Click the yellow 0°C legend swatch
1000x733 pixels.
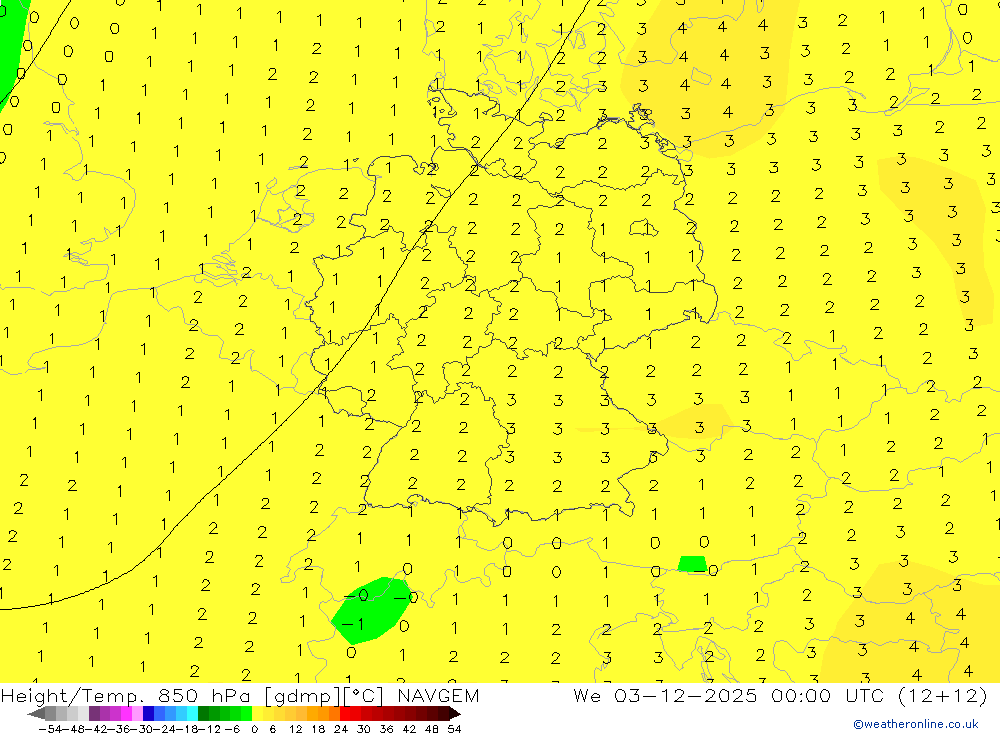pos(258,714)
